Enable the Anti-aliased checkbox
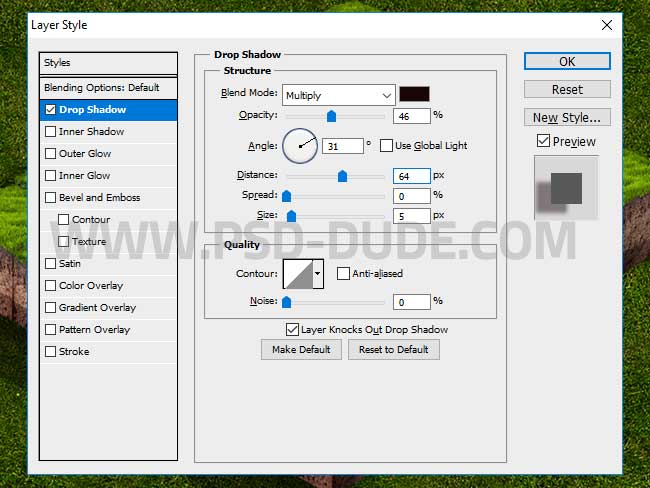This screenshot has height=488, width=650. pos(344,273)
